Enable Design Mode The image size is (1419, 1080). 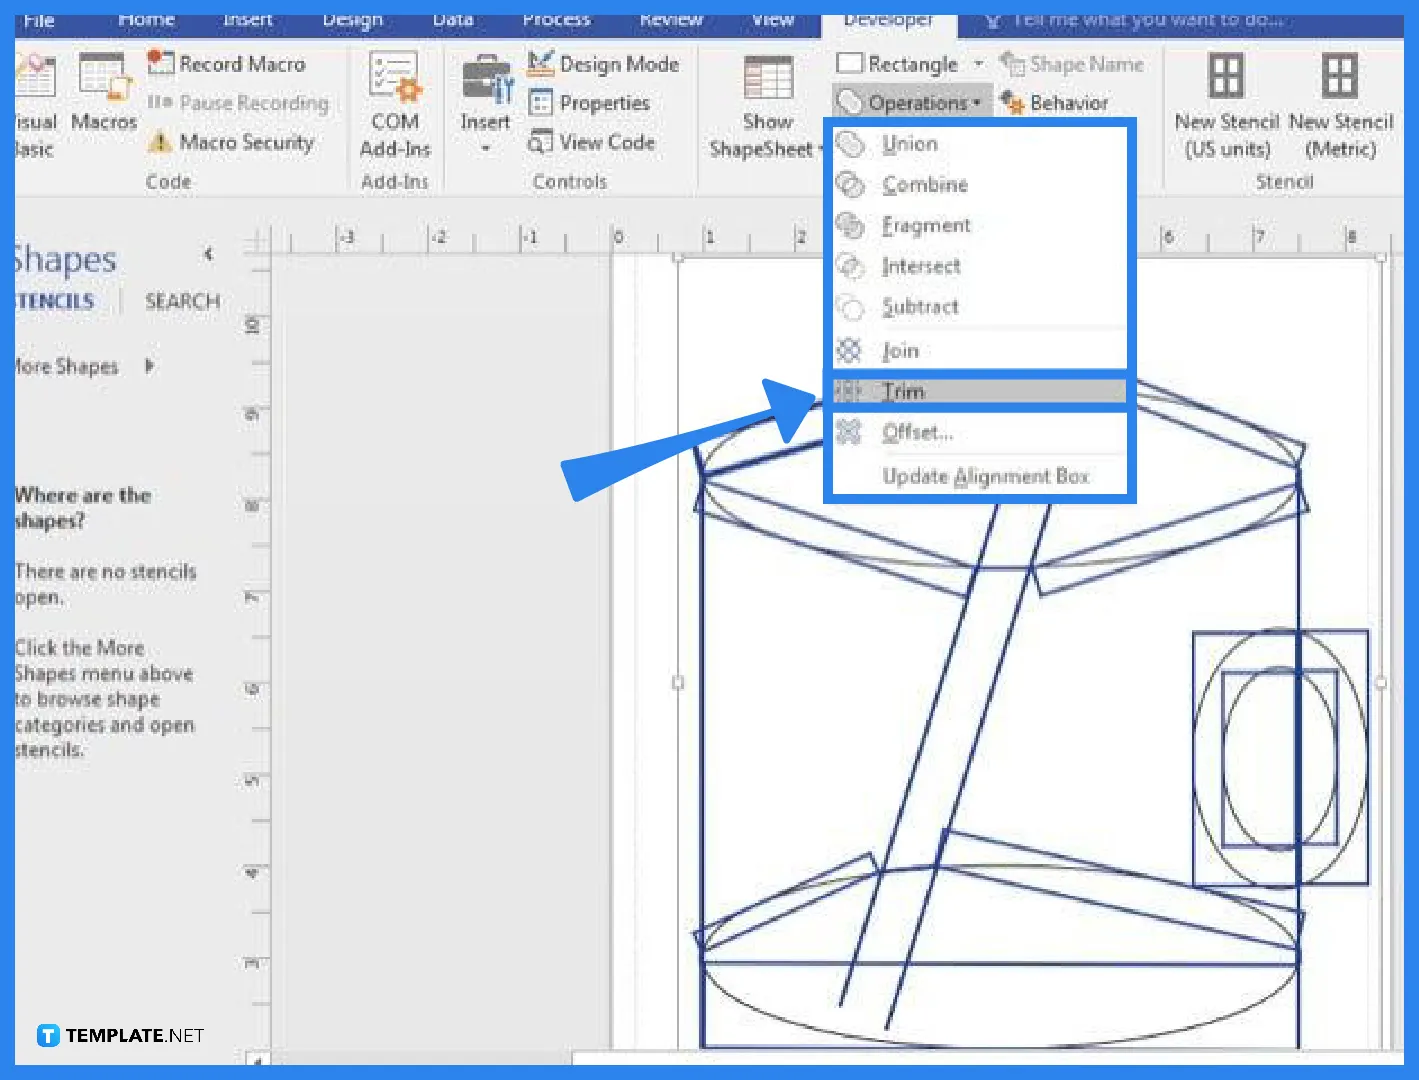603,63
